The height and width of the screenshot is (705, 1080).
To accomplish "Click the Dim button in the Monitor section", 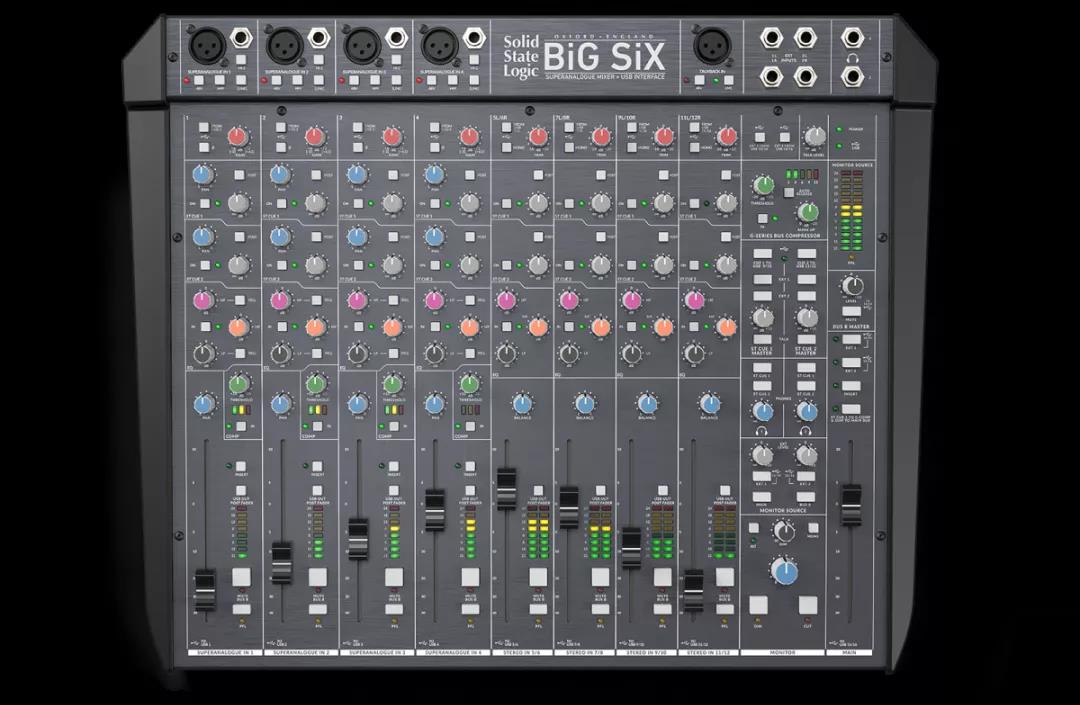I will tap(758, 605).
